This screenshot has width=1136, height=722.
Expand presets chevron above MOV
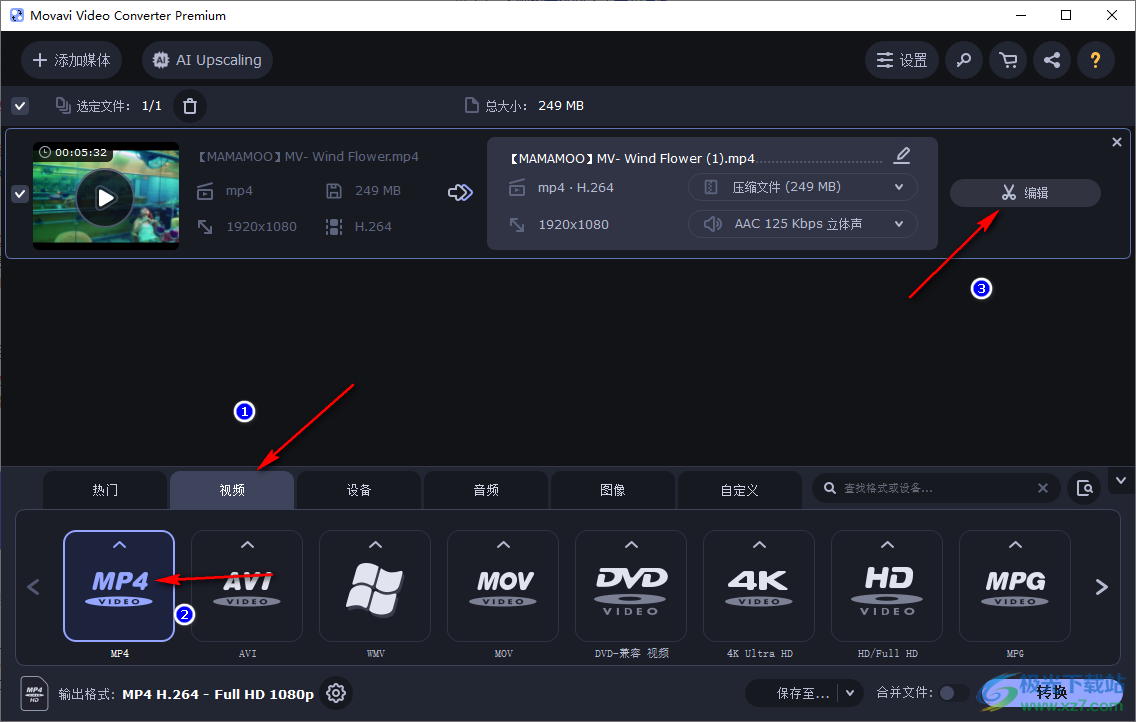pos(504,545)
